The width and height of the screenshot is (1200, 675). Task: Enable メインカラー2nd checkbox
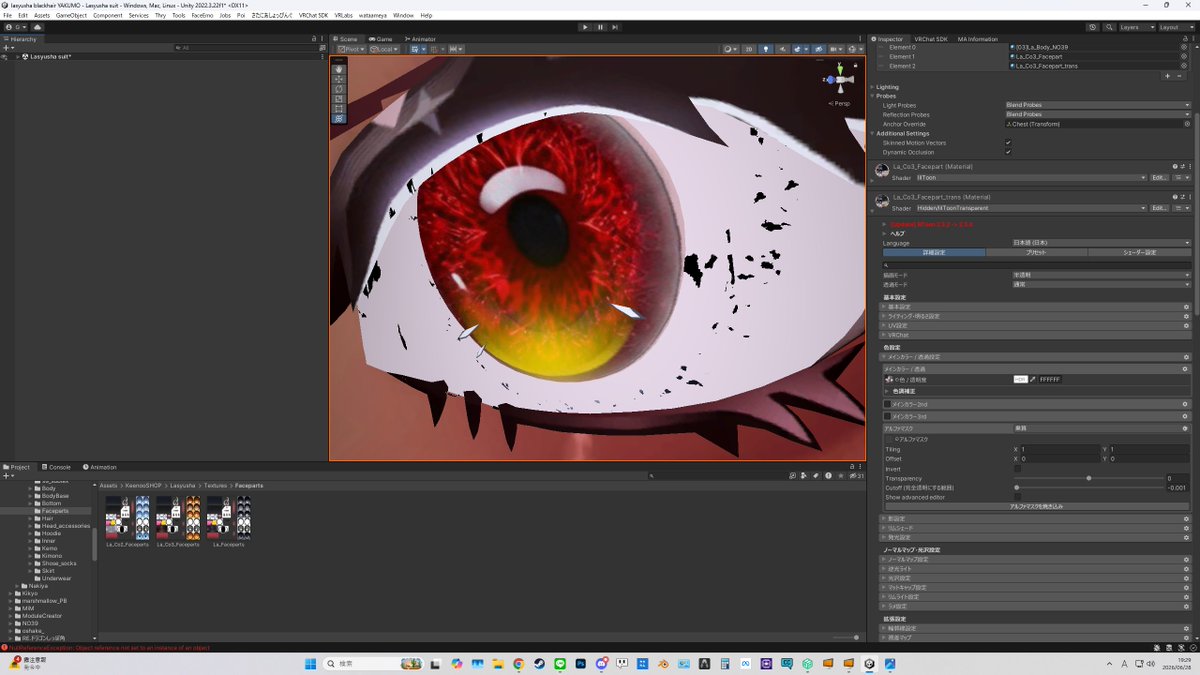(887, 404)
